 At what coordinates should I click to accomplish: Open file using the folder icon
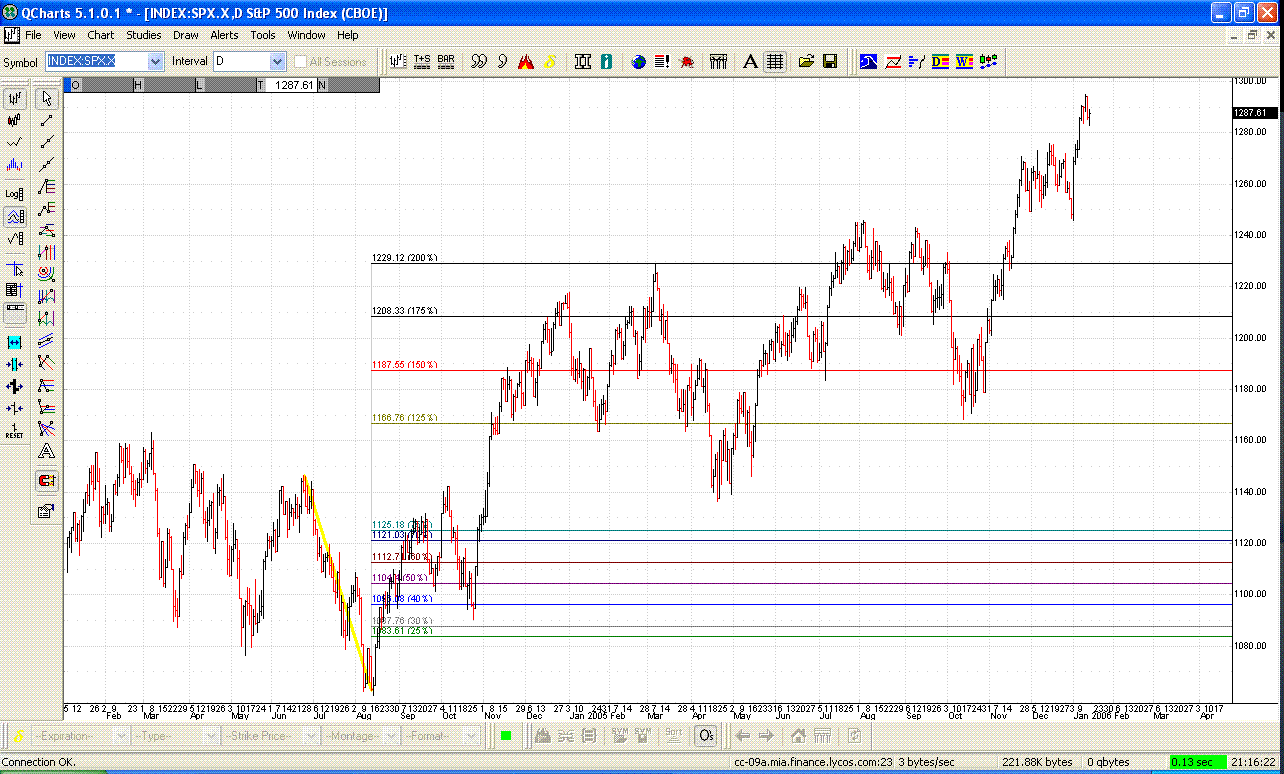pyautogui.click(x=806, y=62)
